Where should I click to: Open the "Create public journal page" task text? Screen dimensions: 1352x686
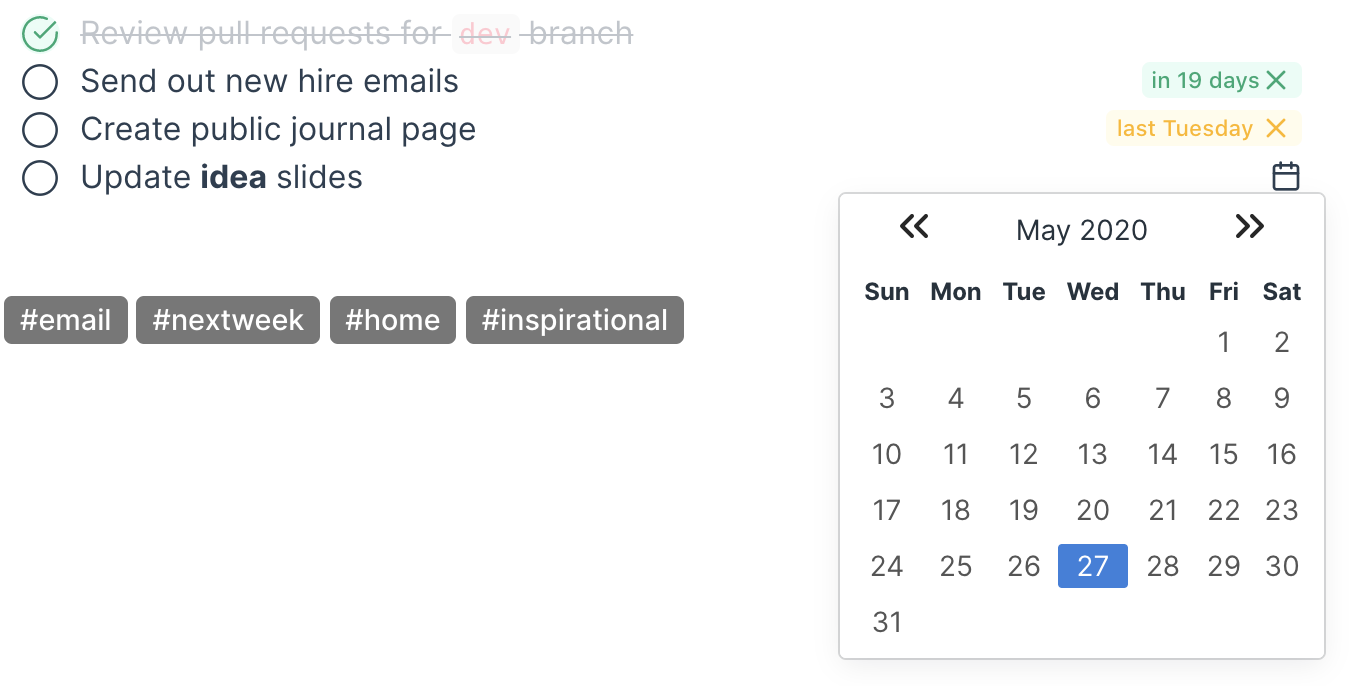click(278, 130)
